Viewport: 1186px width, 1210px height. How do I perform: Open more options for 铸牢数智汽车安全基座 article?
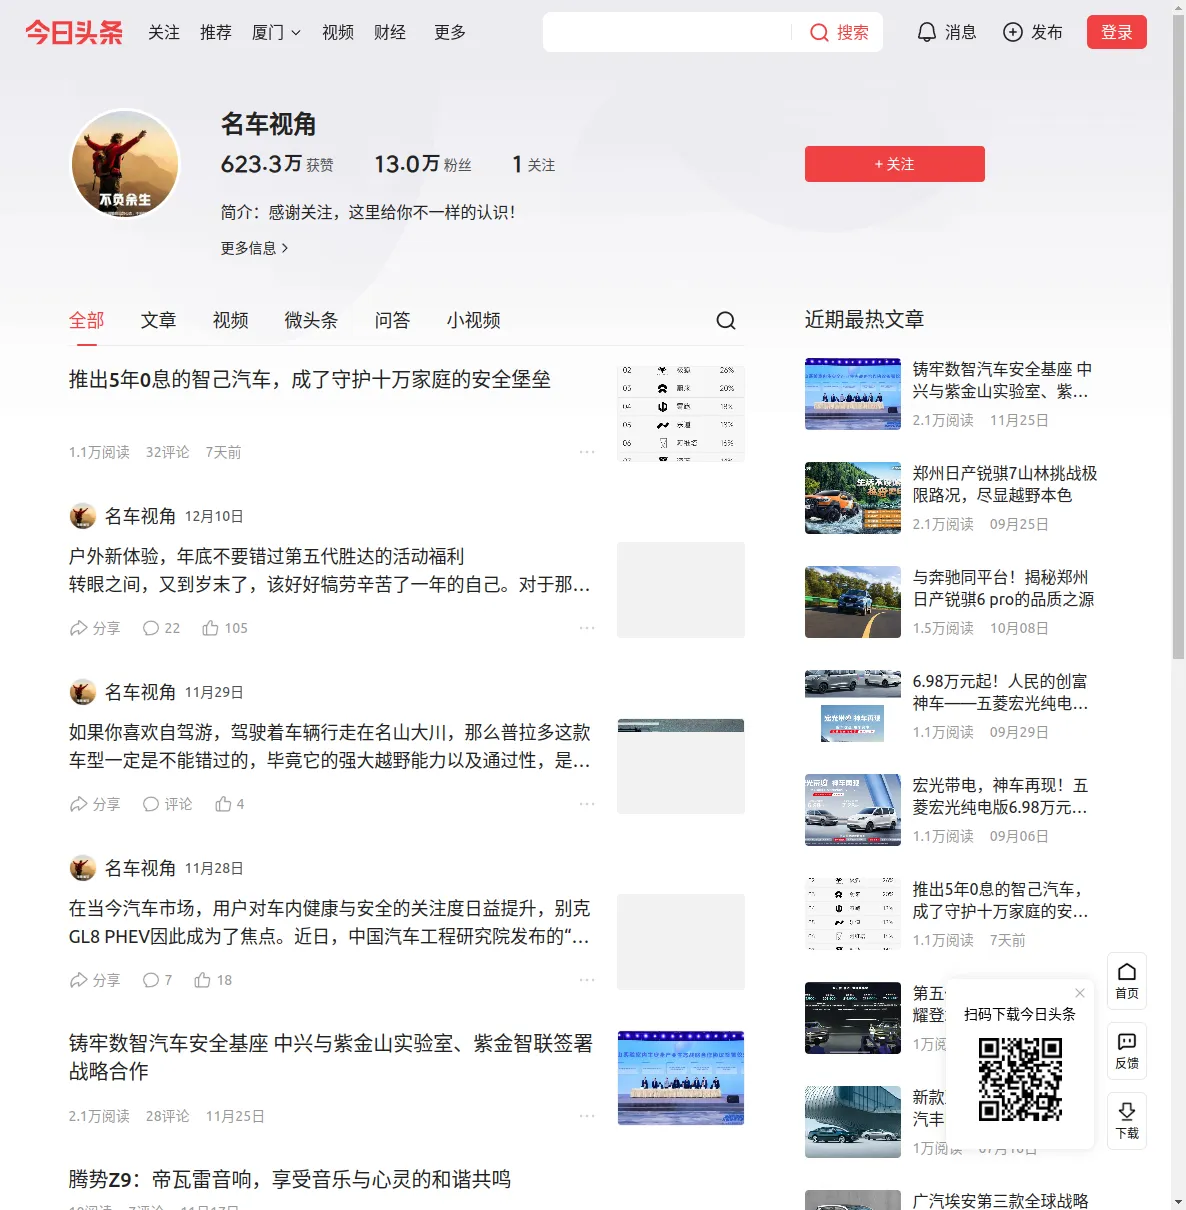(587, 1116)
